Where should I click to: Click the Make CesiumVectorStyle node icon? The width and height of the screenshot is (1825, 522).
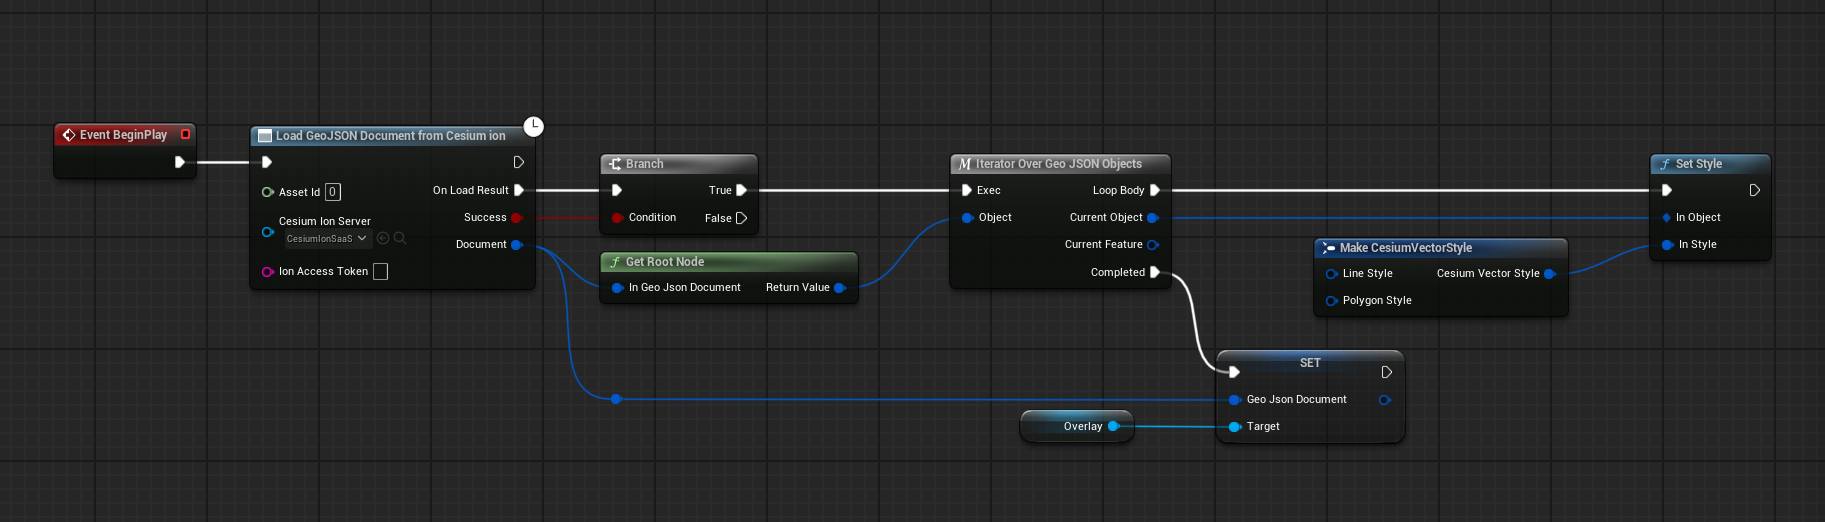1329,248
